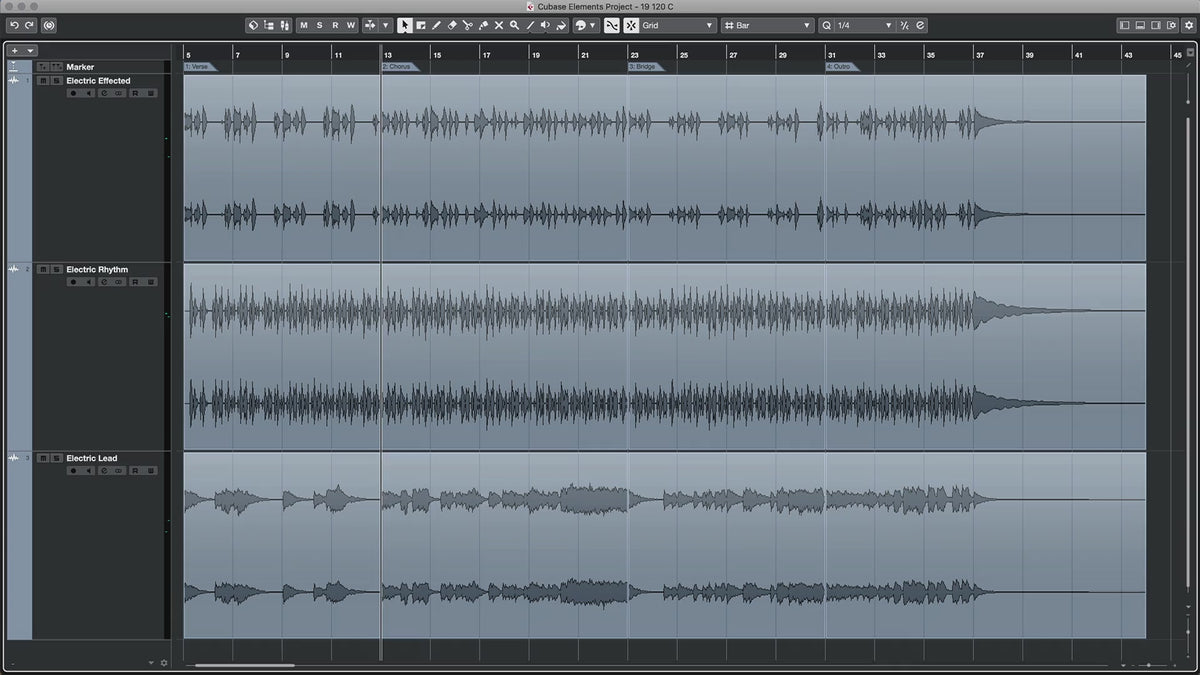Select the Electric Lead track name

(x=92, y=459)
